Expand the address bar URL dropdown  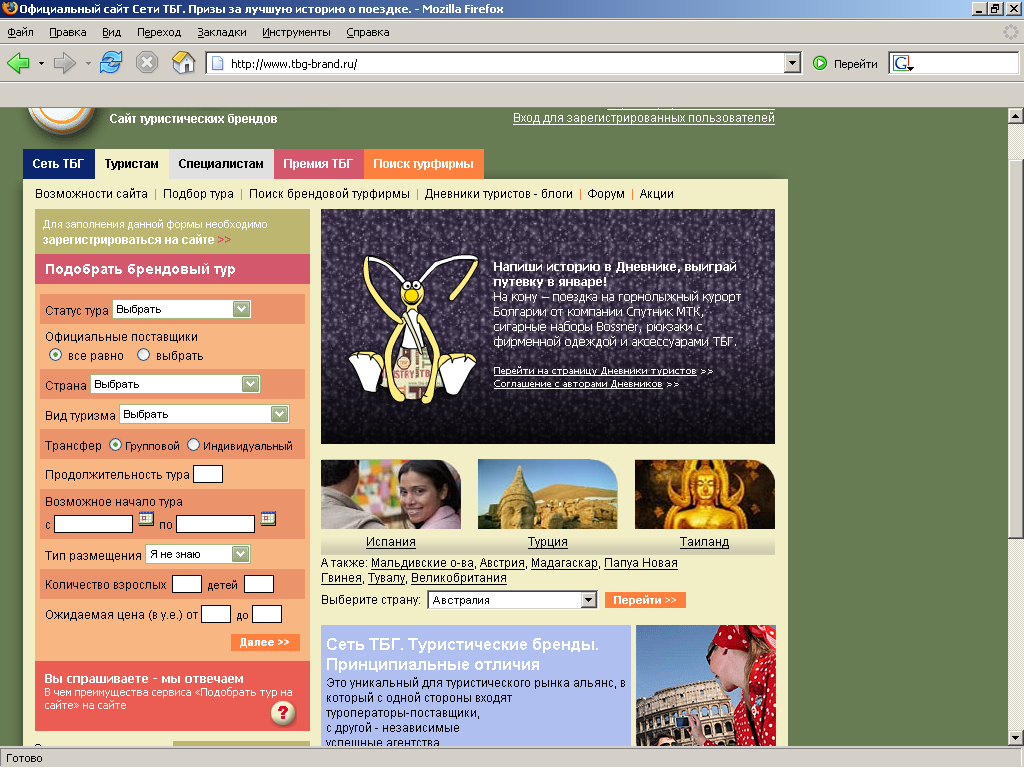pos(792,63)
